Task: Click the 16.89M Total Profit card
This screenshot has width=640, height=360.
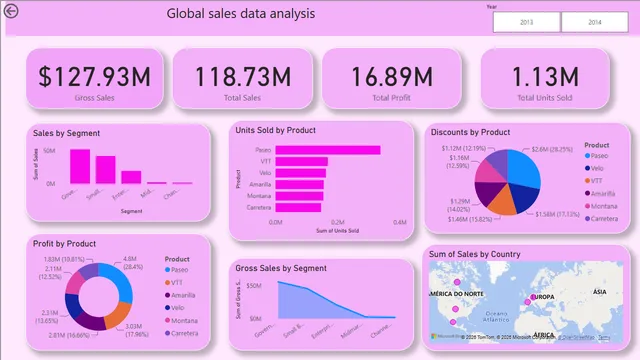Action: point(392,78)
